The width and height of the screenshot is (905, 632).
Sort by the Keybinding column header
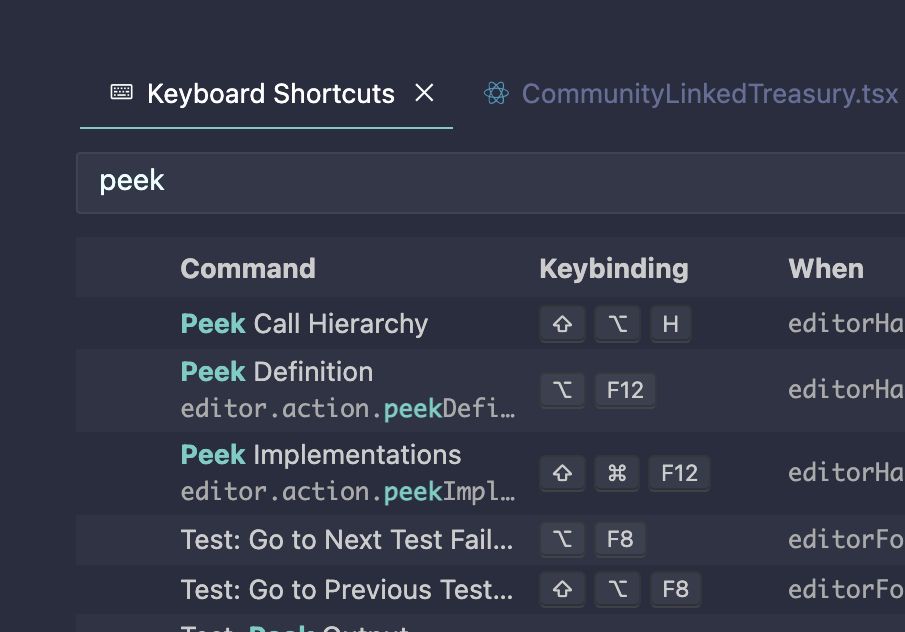coord(614,269)
